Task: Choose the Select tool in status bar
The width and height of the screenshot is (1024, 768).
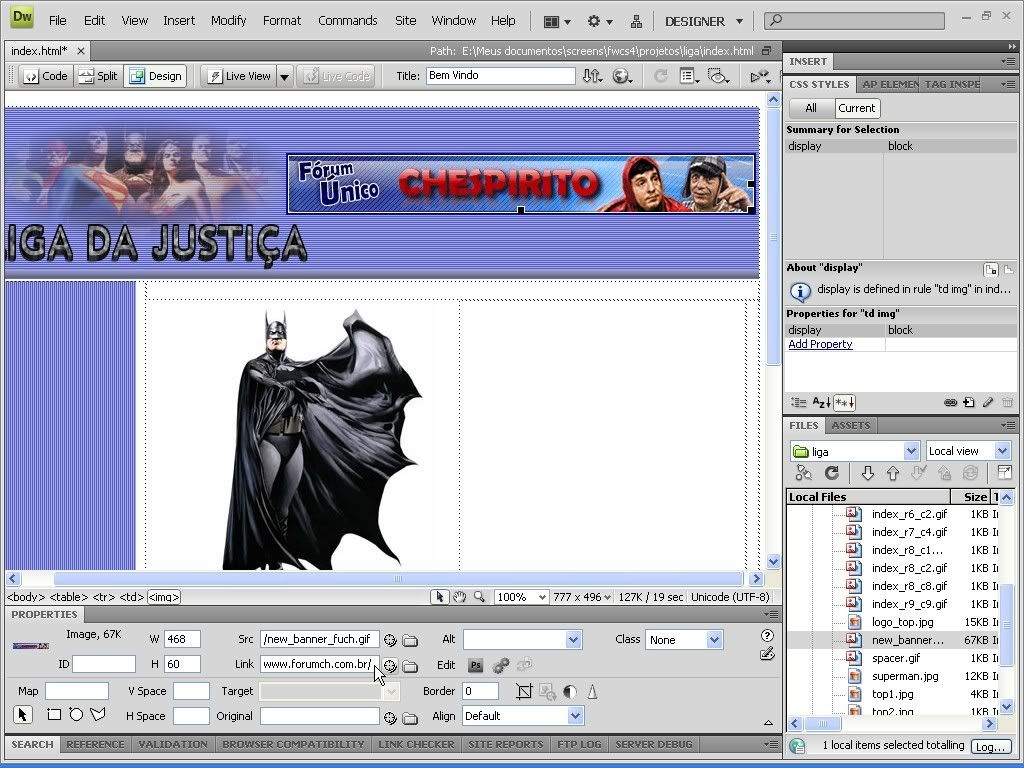Action: 440,597
